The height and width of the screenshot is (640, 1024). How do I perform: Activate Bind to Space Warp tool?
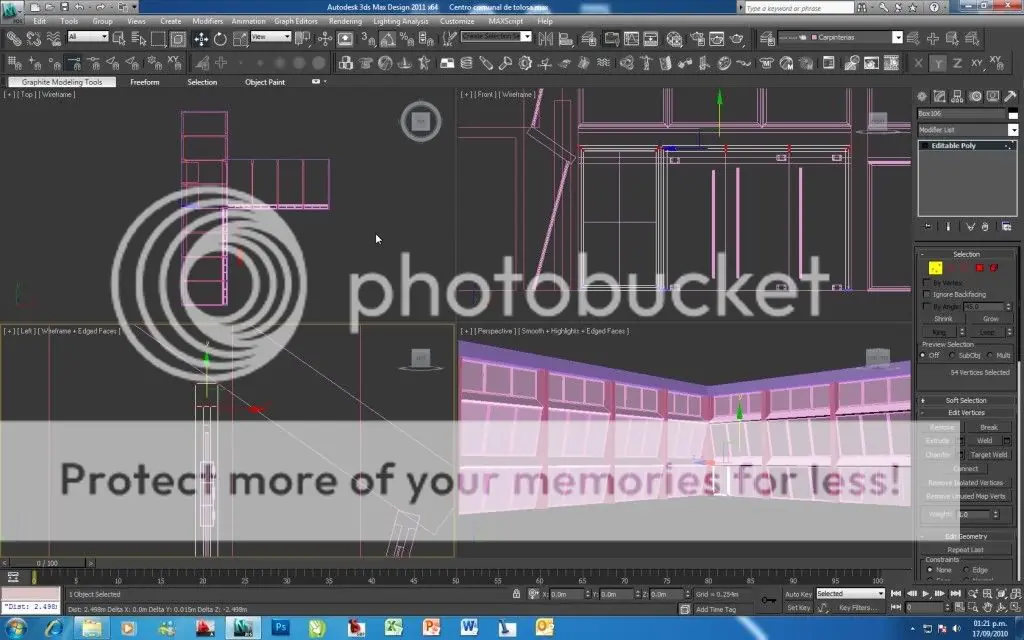coord(54,39)
